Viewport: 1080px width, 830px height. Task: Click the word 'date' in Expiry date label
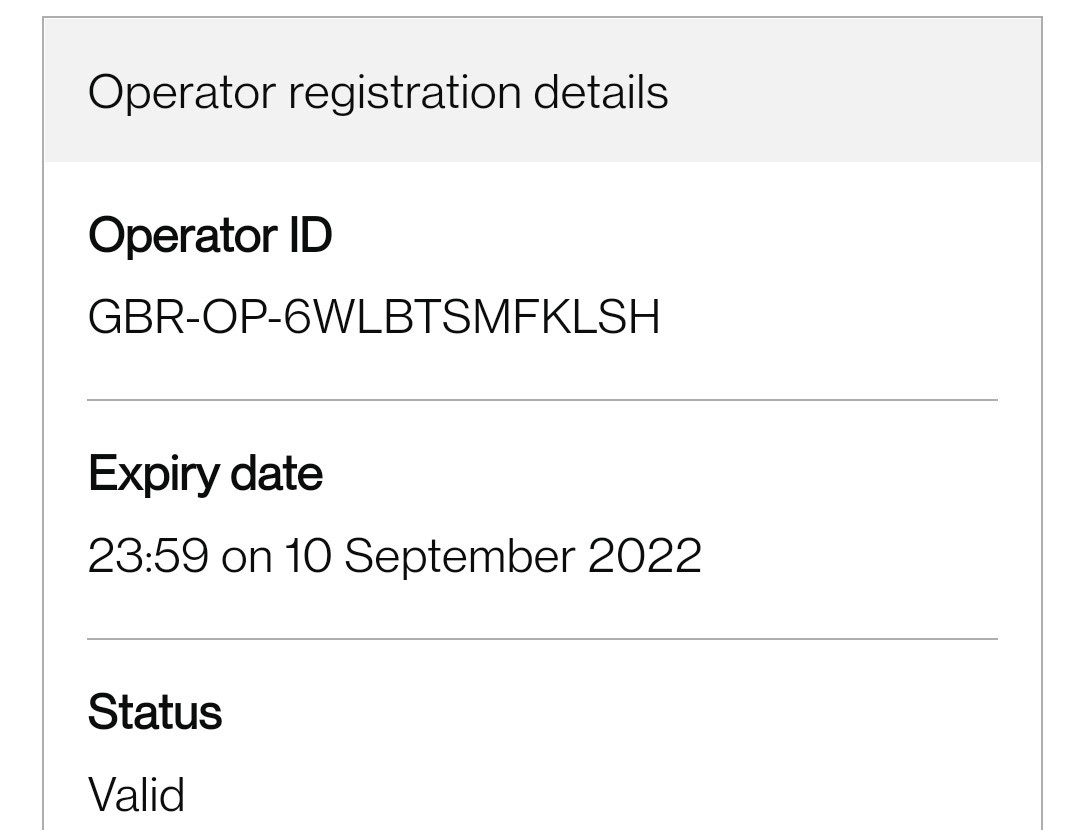click(276, 473)
